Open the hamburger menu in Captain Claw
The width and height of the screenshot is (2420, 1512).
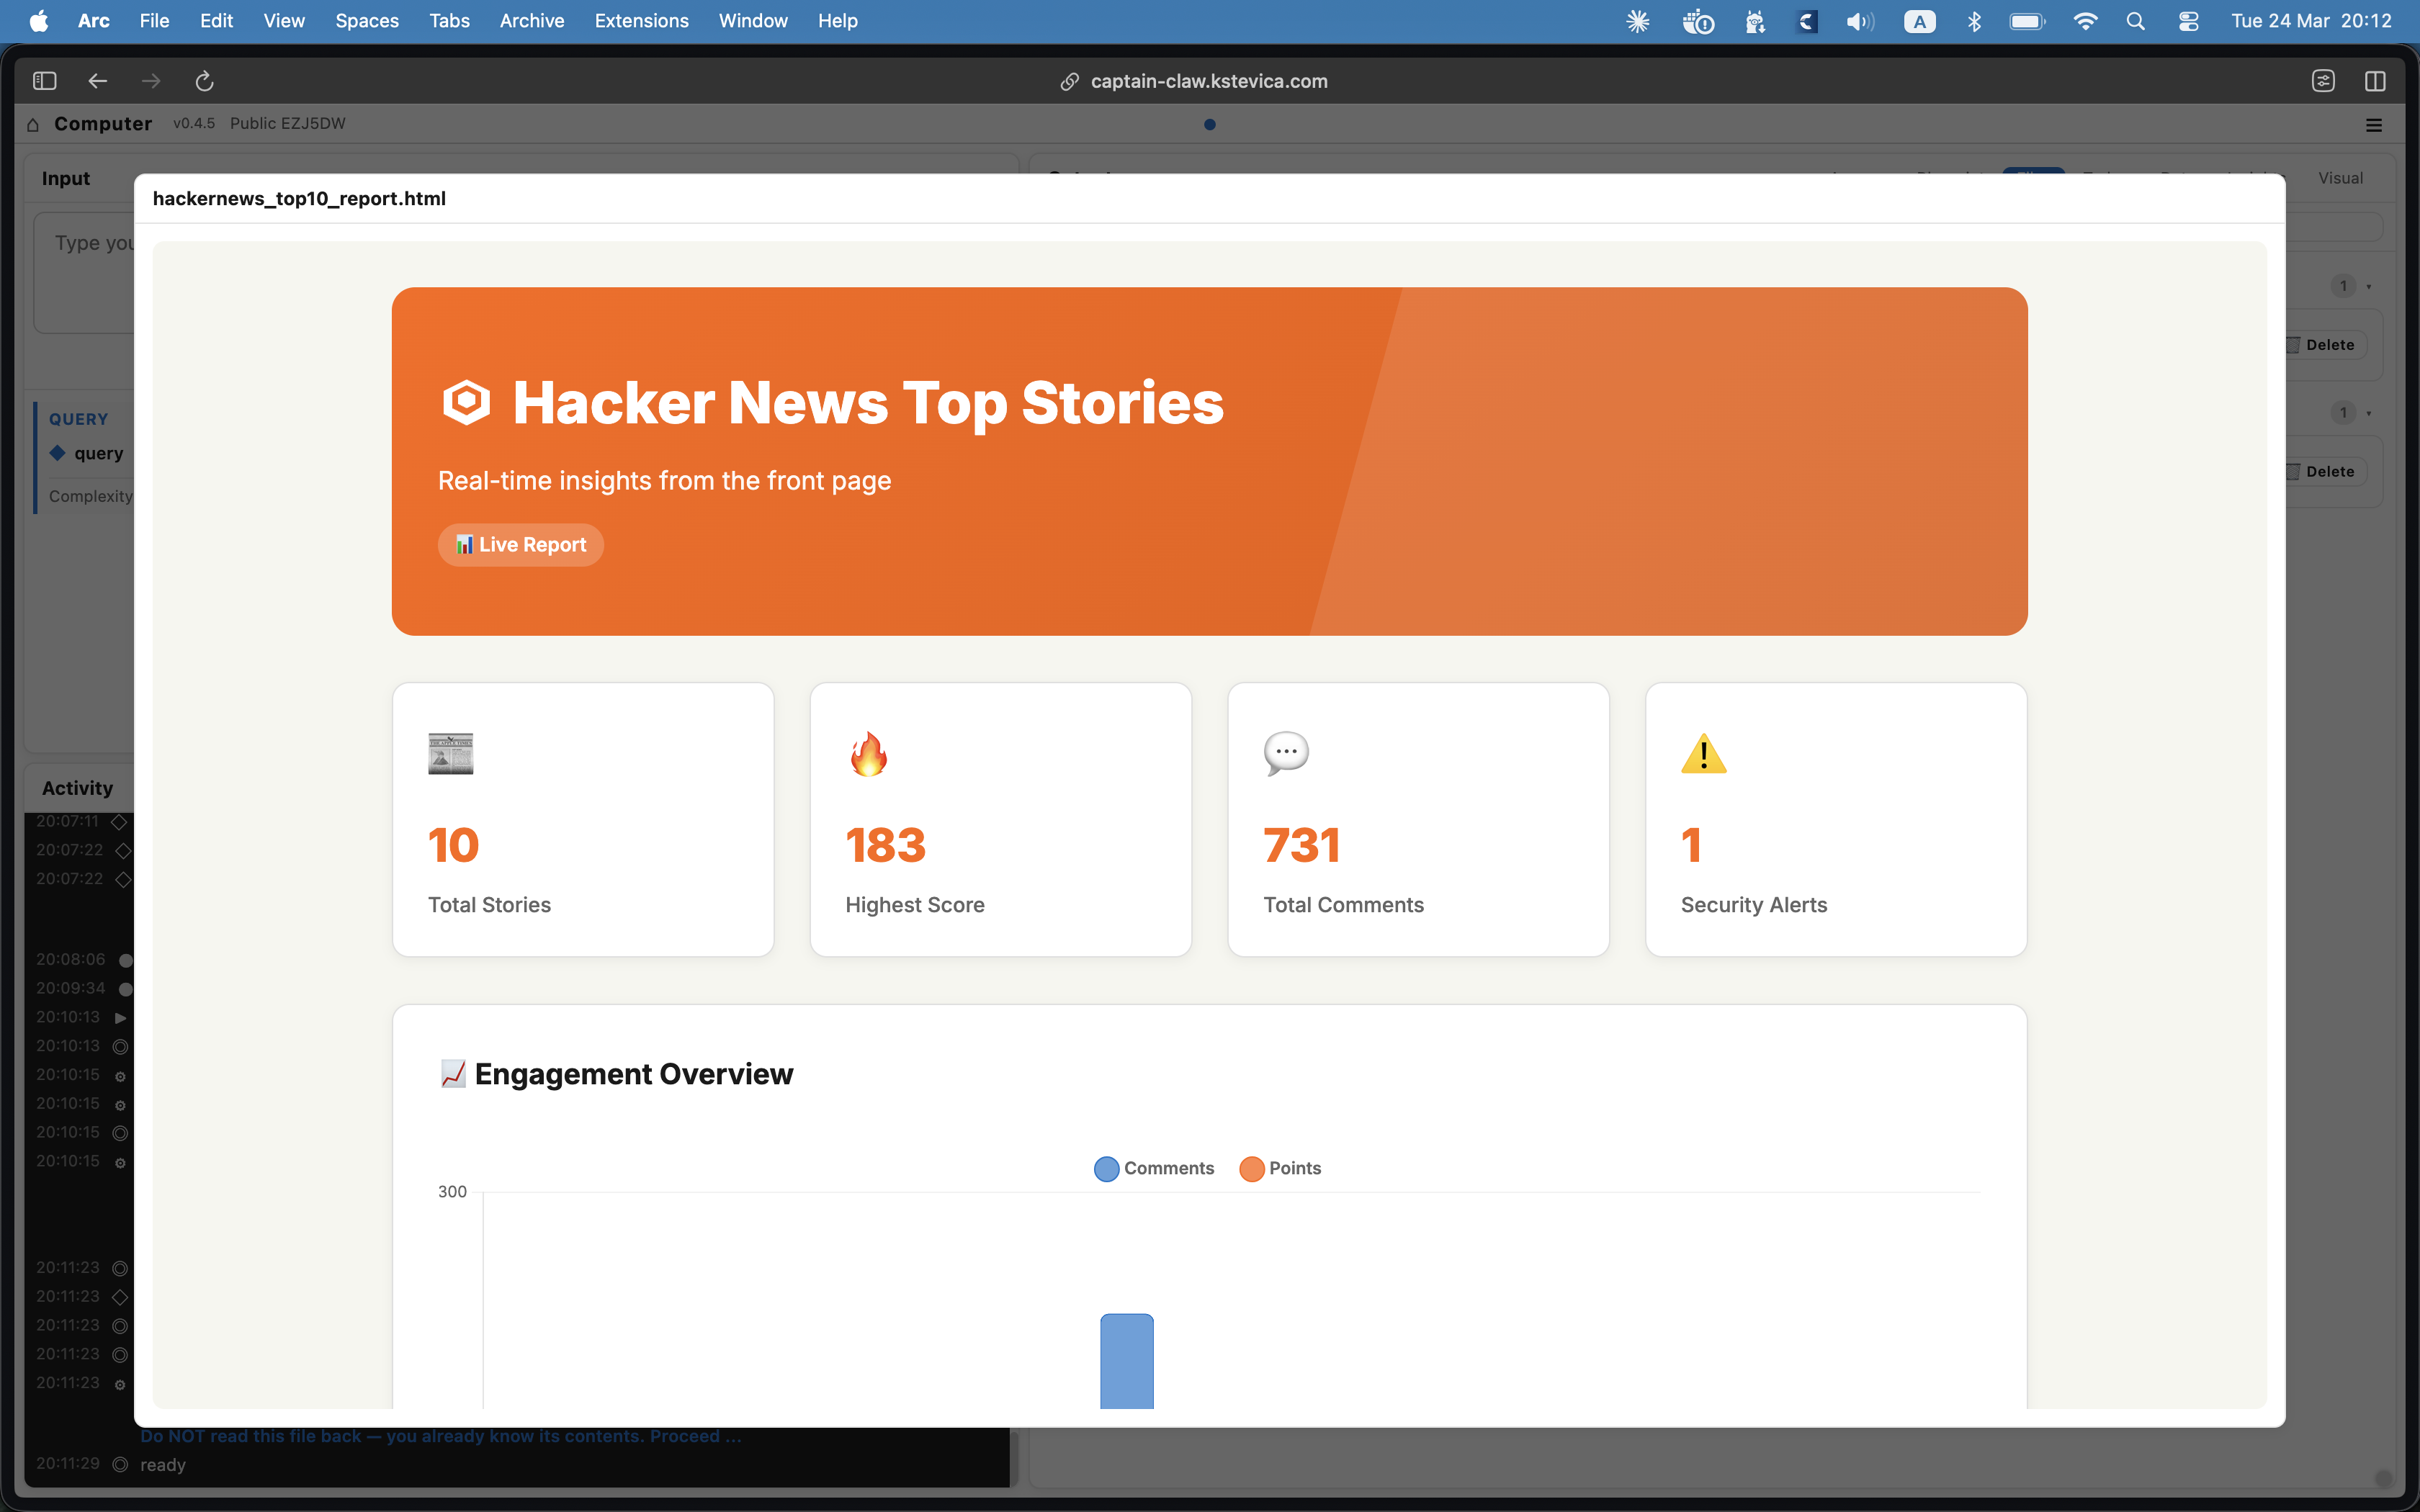coord(2374,125)
